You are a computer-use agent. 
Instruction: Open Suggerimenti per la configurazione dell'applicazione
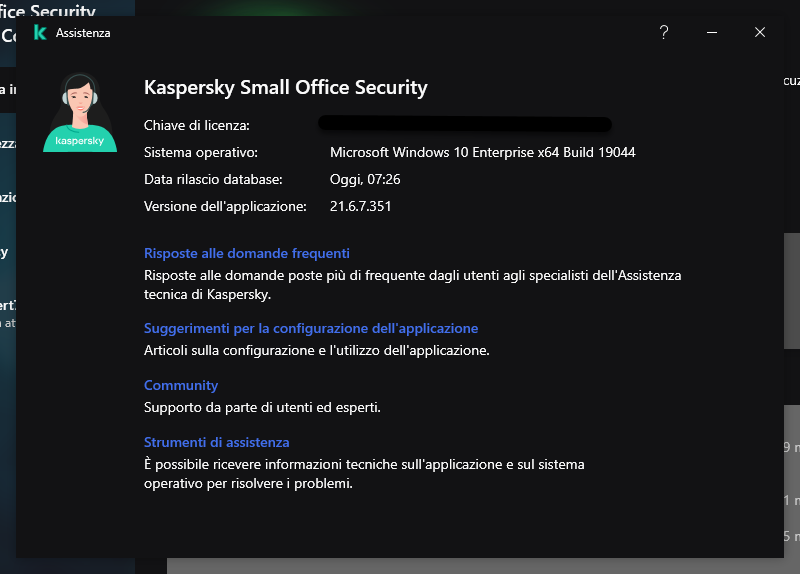[x=311, y=328]
